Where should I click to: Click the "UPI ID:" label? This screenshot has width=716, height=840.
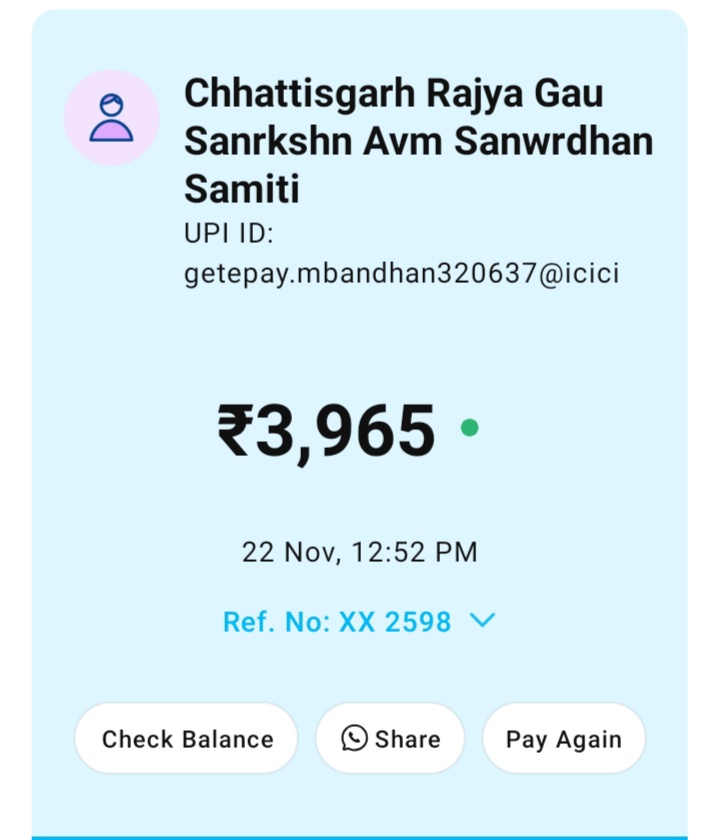coord(229,234)
